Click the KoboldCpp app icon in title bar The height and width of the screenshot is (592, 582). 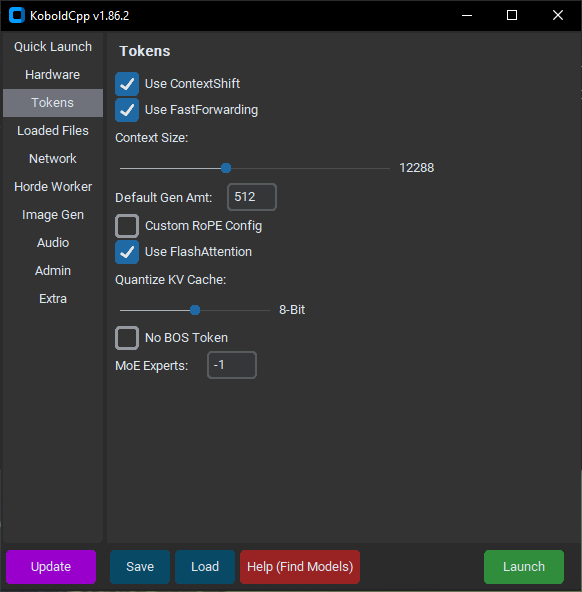click(17, 15)
